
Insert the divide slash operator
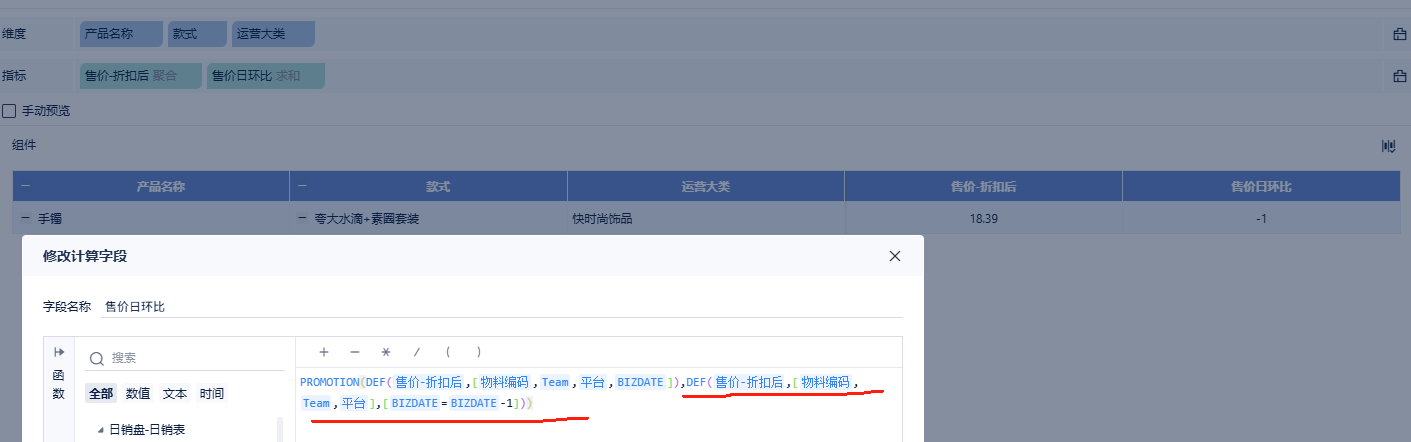(417, 352)
